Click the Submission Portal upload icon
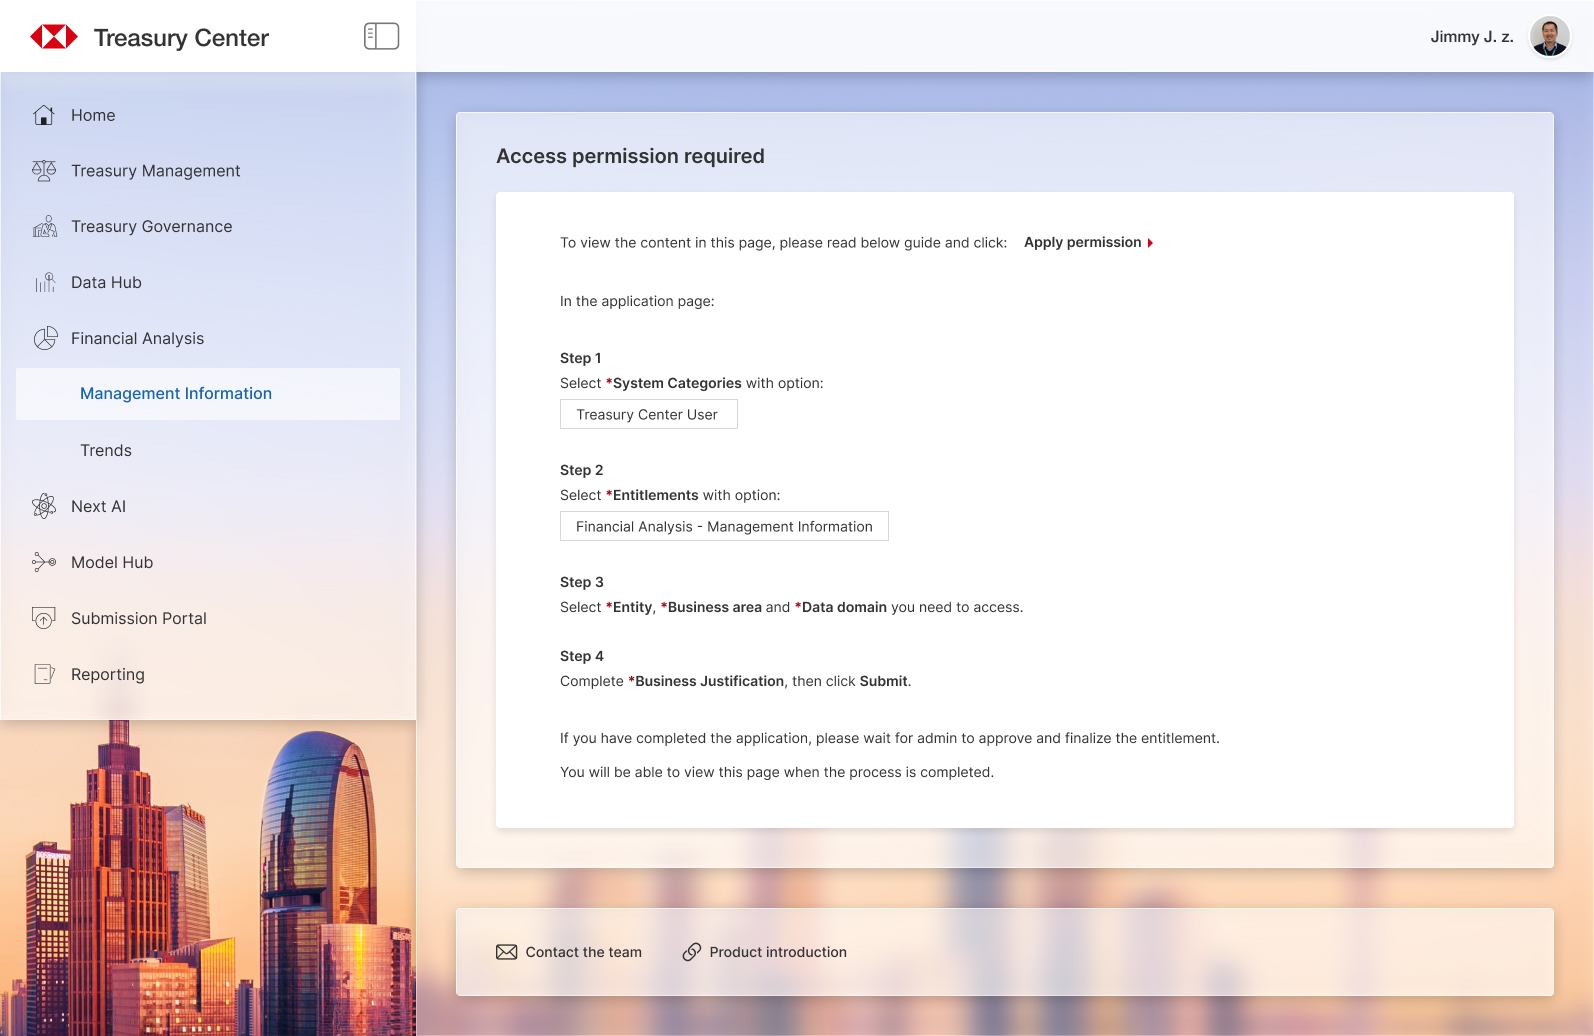Viewport: 1594px width, 1036px height. [x=44, y=619]
